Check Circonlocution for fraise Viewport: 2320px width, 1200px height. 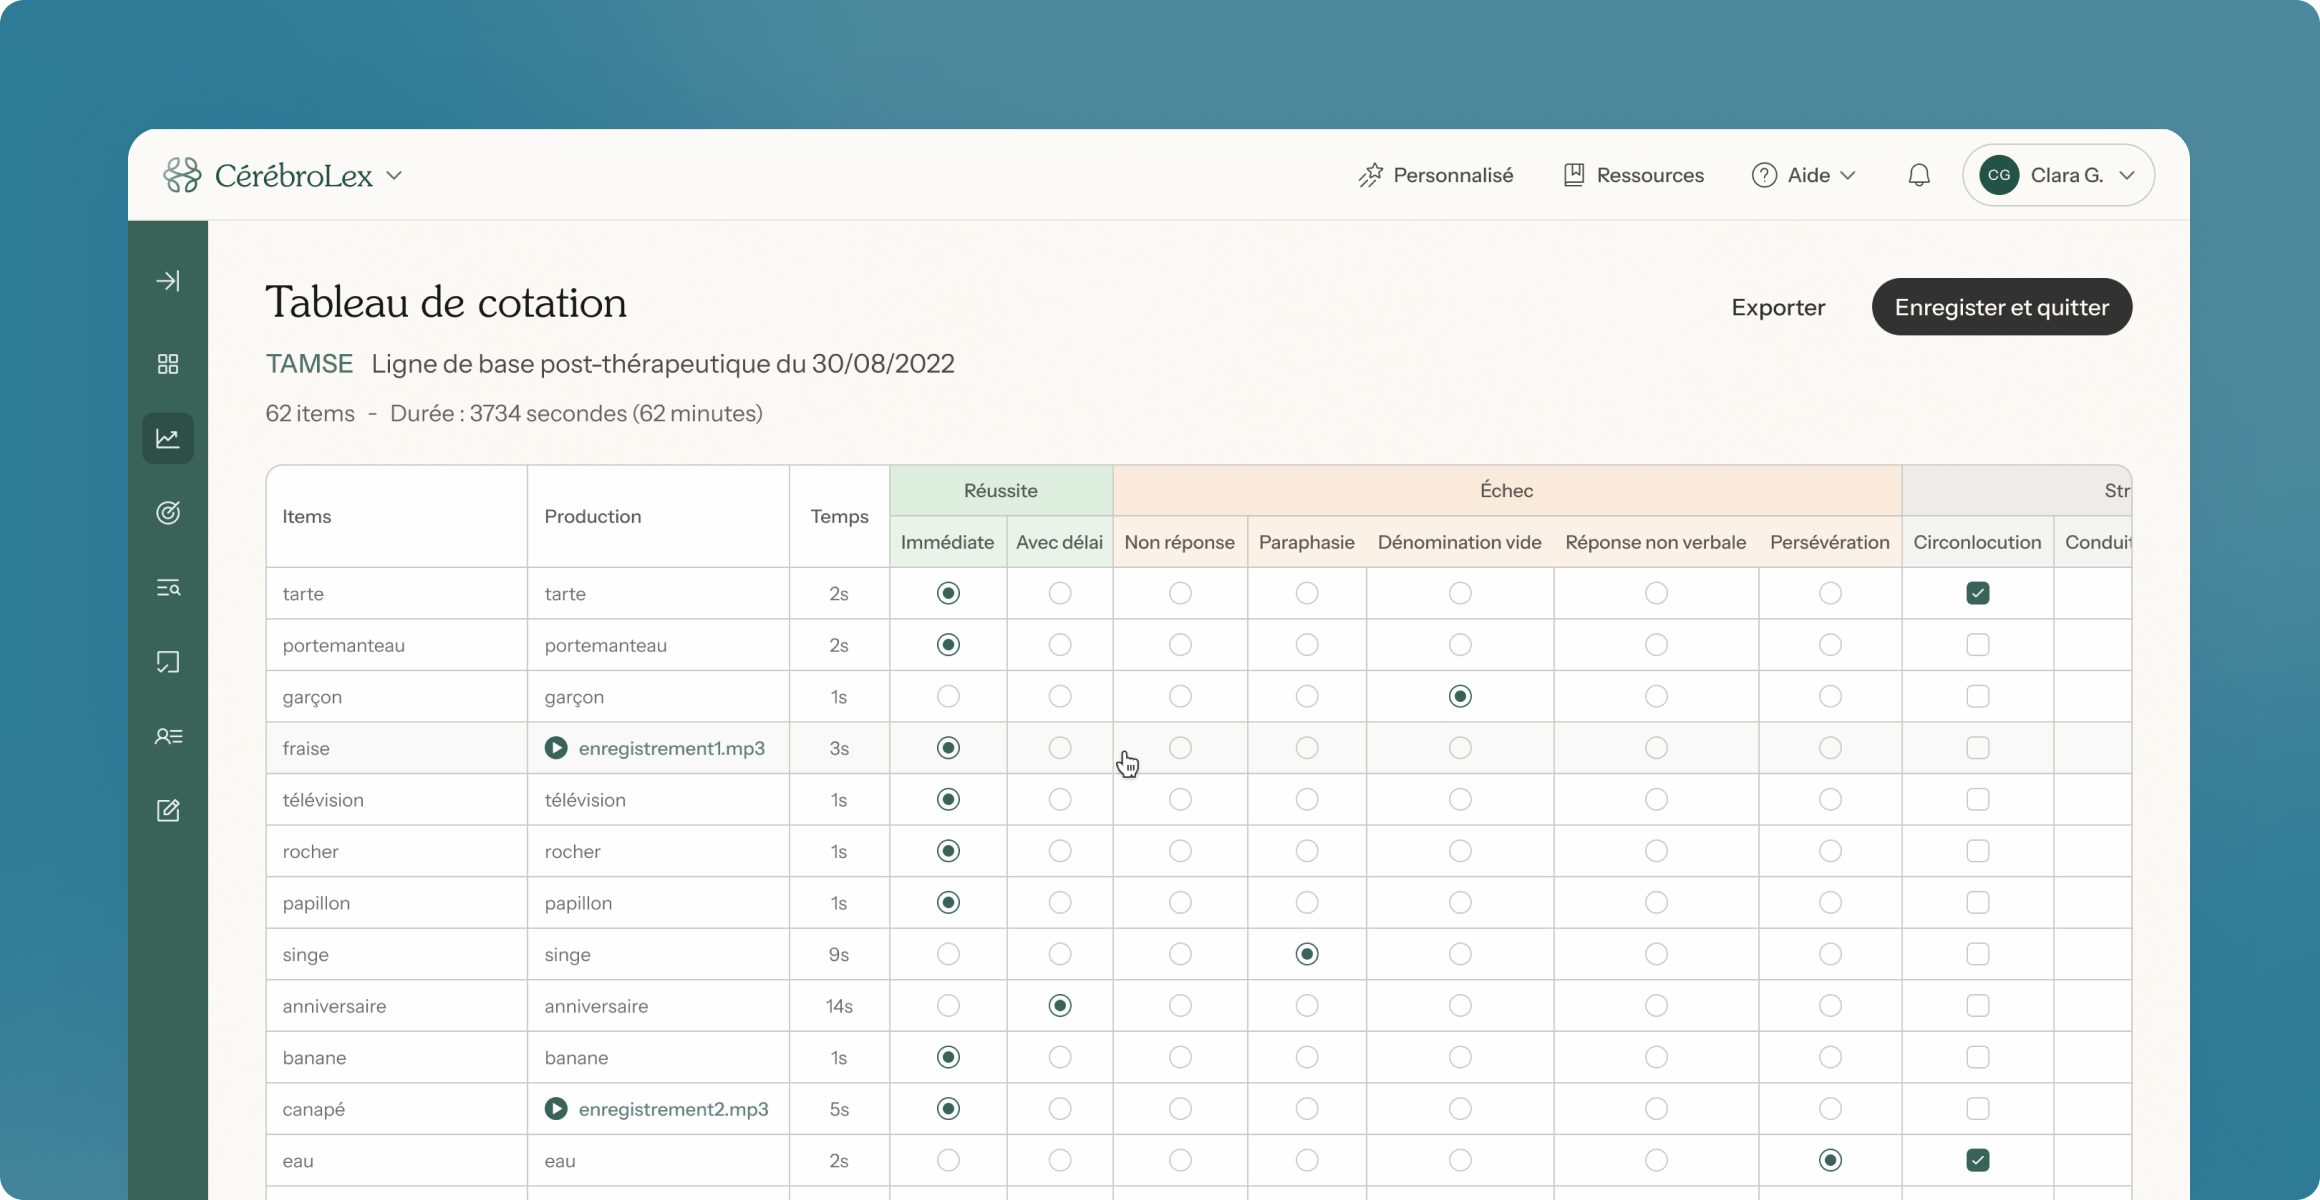coord(1977,748)
